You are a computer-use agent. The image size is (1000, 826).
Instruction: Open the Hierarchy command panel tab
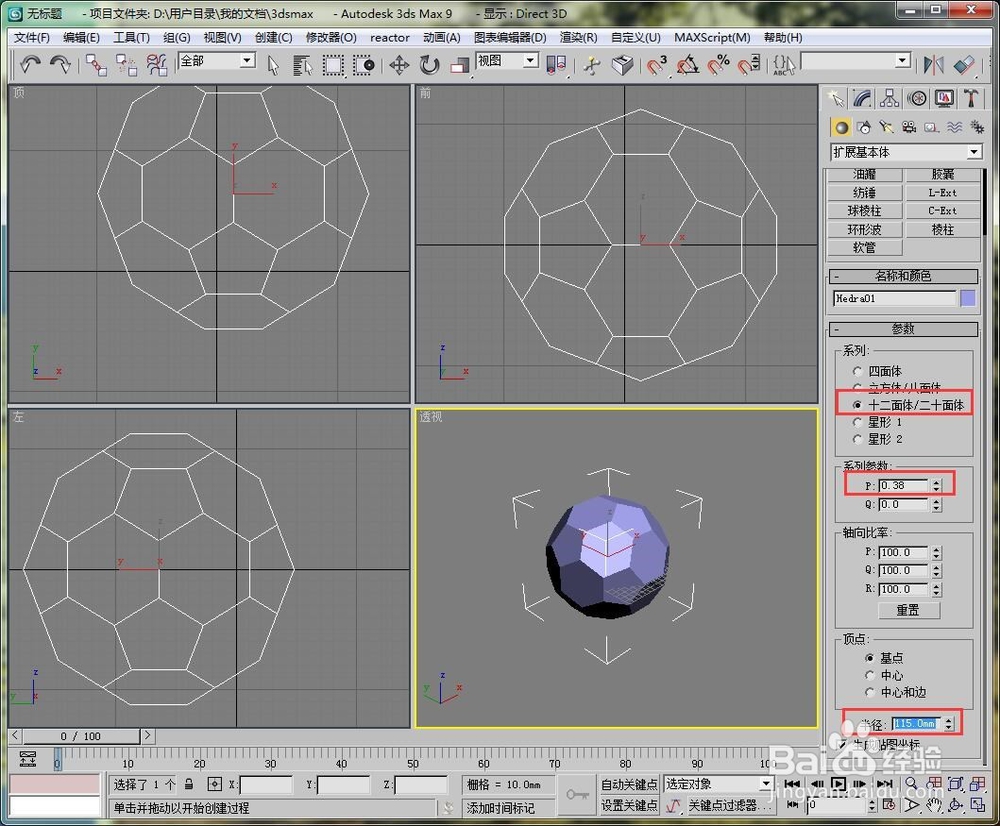click(890, 98)
